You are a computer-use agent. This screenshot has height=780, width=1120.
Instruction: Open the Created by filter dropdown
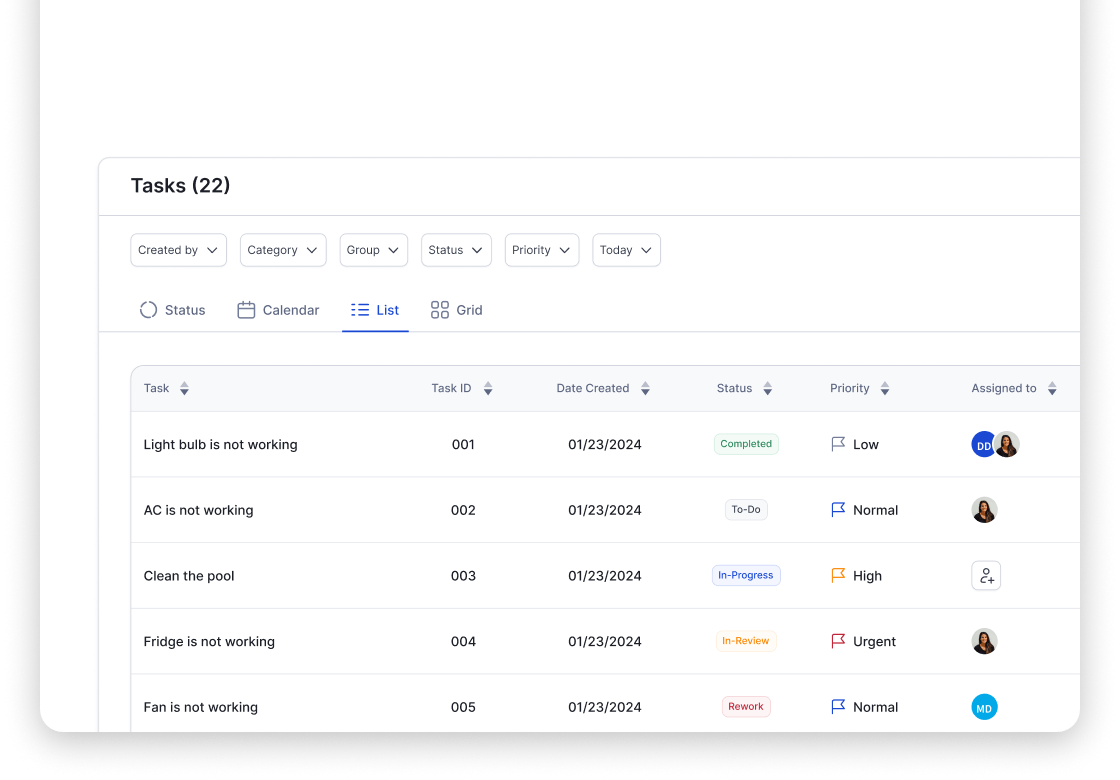[x=178, y=250]
